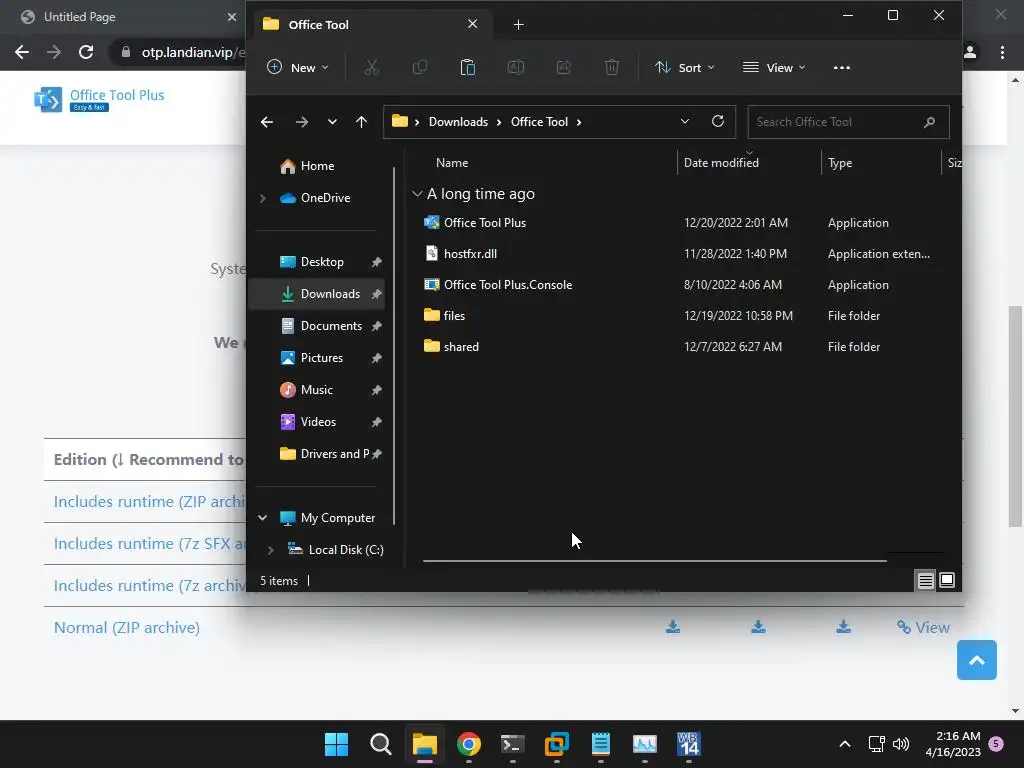Open taskbar Search
1024x768 pixels.
[380, 744]
